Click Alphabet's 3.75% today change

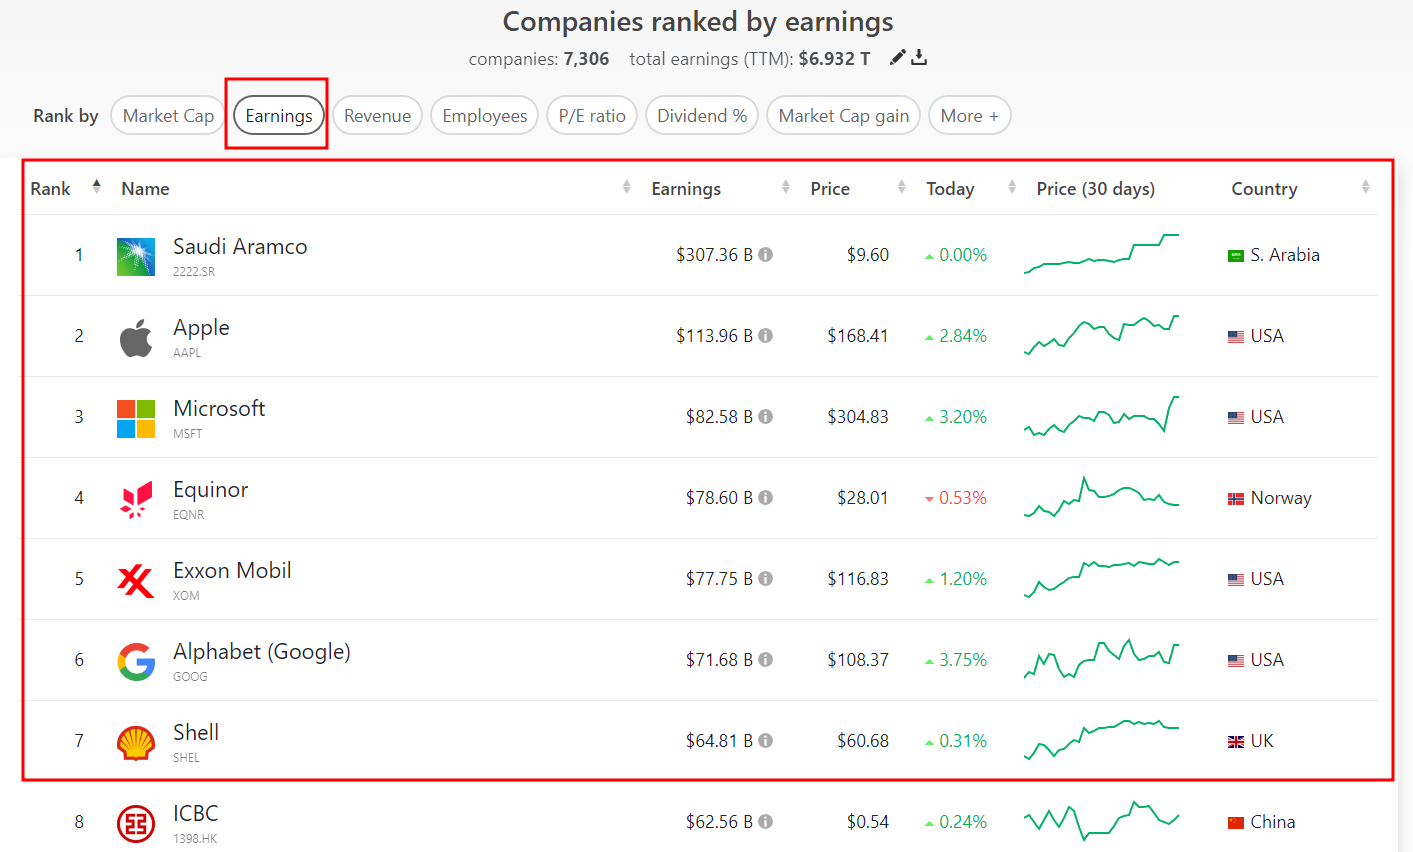(956, 660)
